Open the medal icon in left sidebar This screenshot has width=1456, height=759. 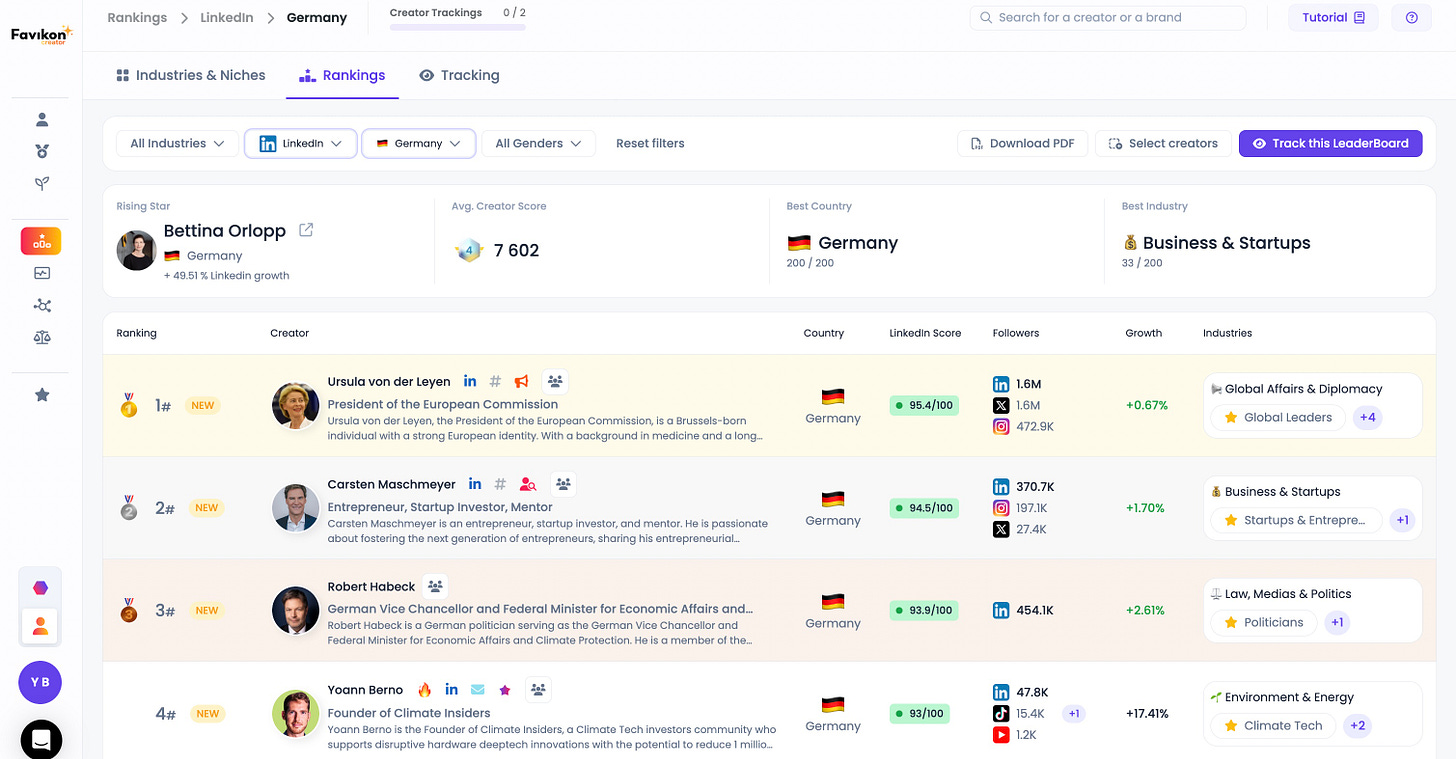point(42,152)
